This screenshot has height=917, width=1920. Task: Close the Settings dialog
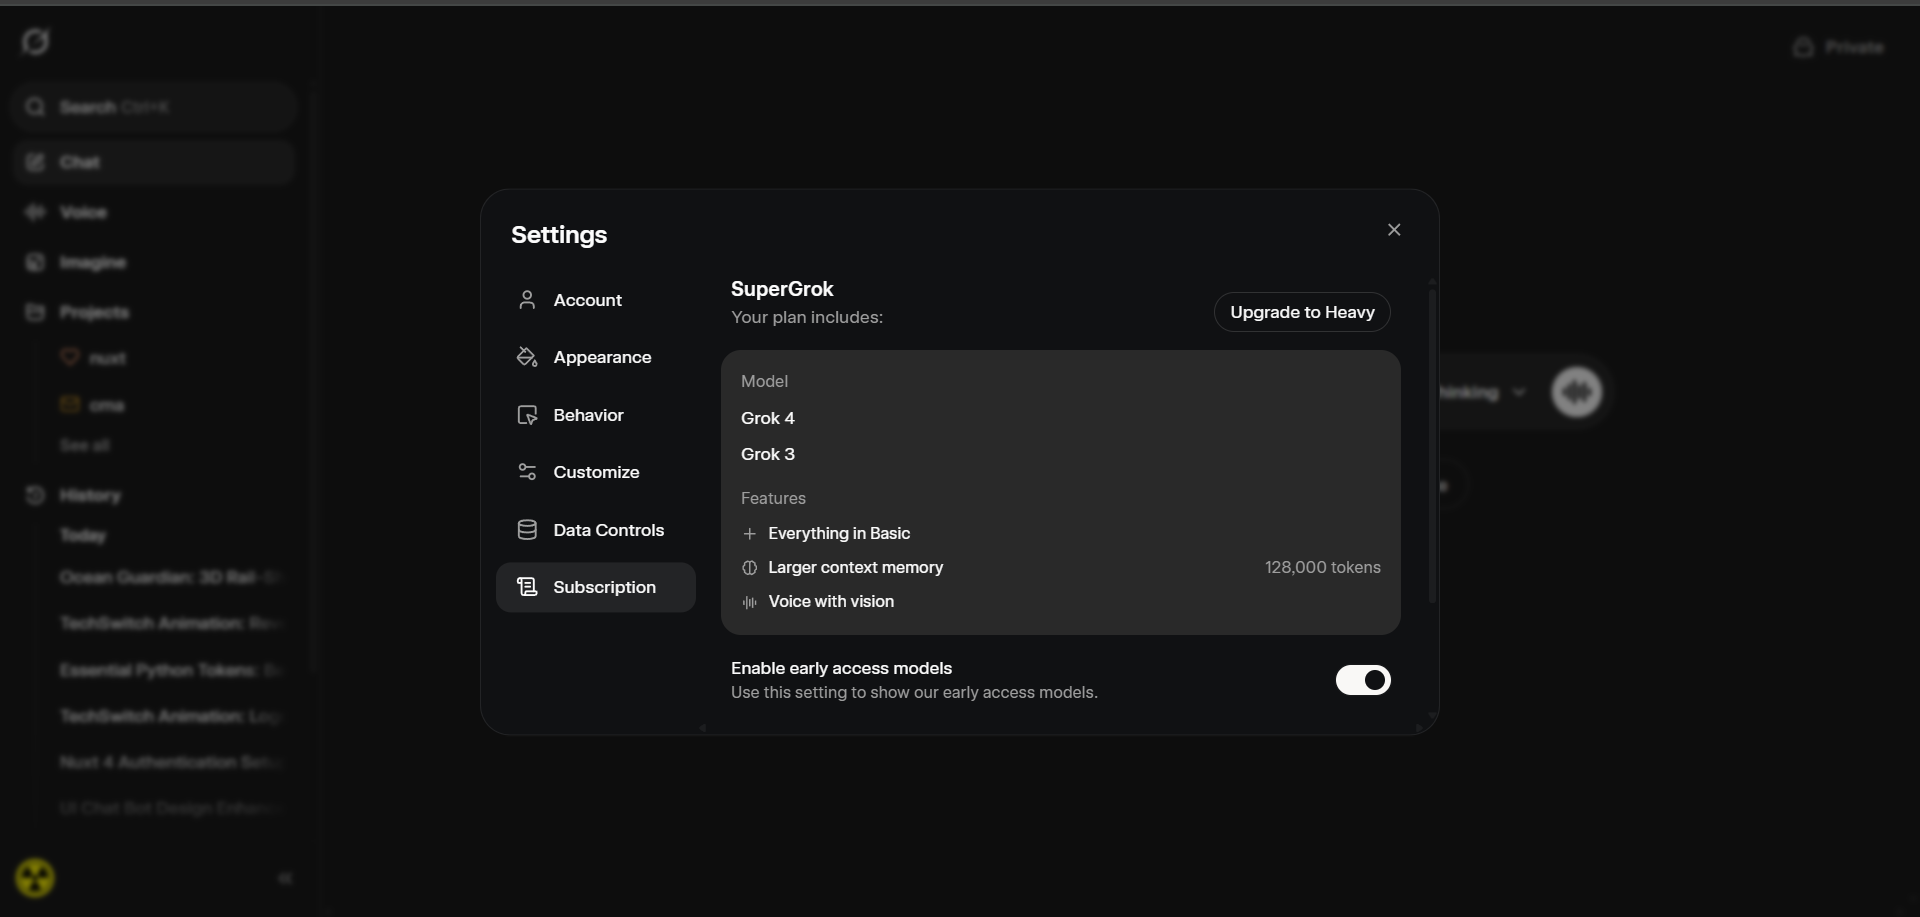pyautogui.click(x=1394, y=230)
